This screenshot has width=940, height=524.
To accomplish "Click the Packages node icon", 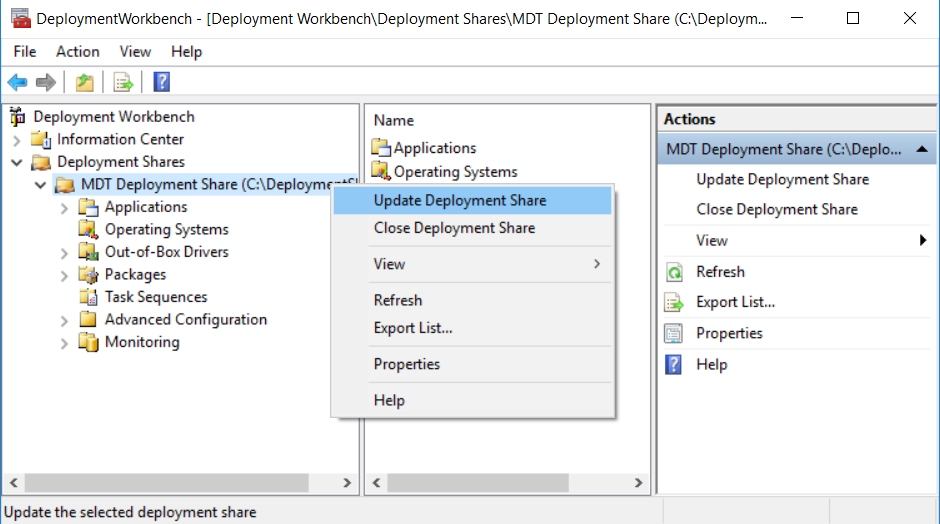I will pyautogui.click(x=88, y=275).
